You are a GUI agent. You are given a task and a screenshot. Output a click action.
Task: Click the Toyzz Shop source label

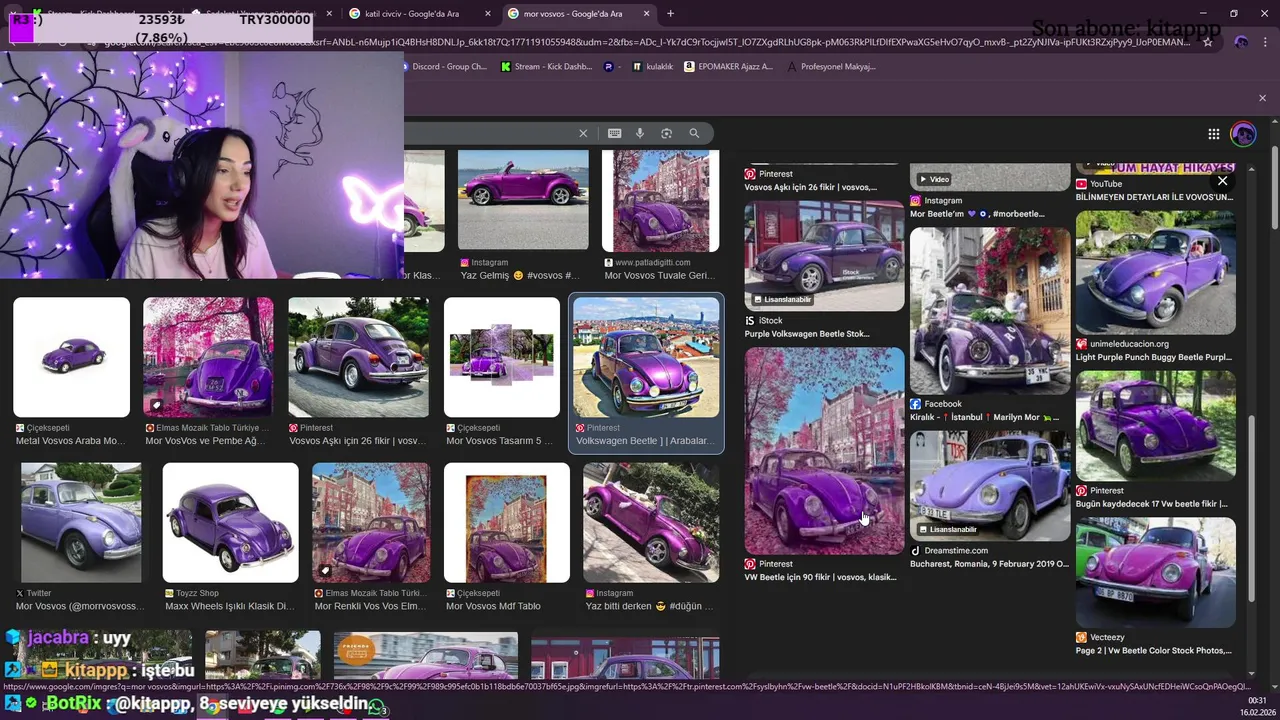point(197,593)
